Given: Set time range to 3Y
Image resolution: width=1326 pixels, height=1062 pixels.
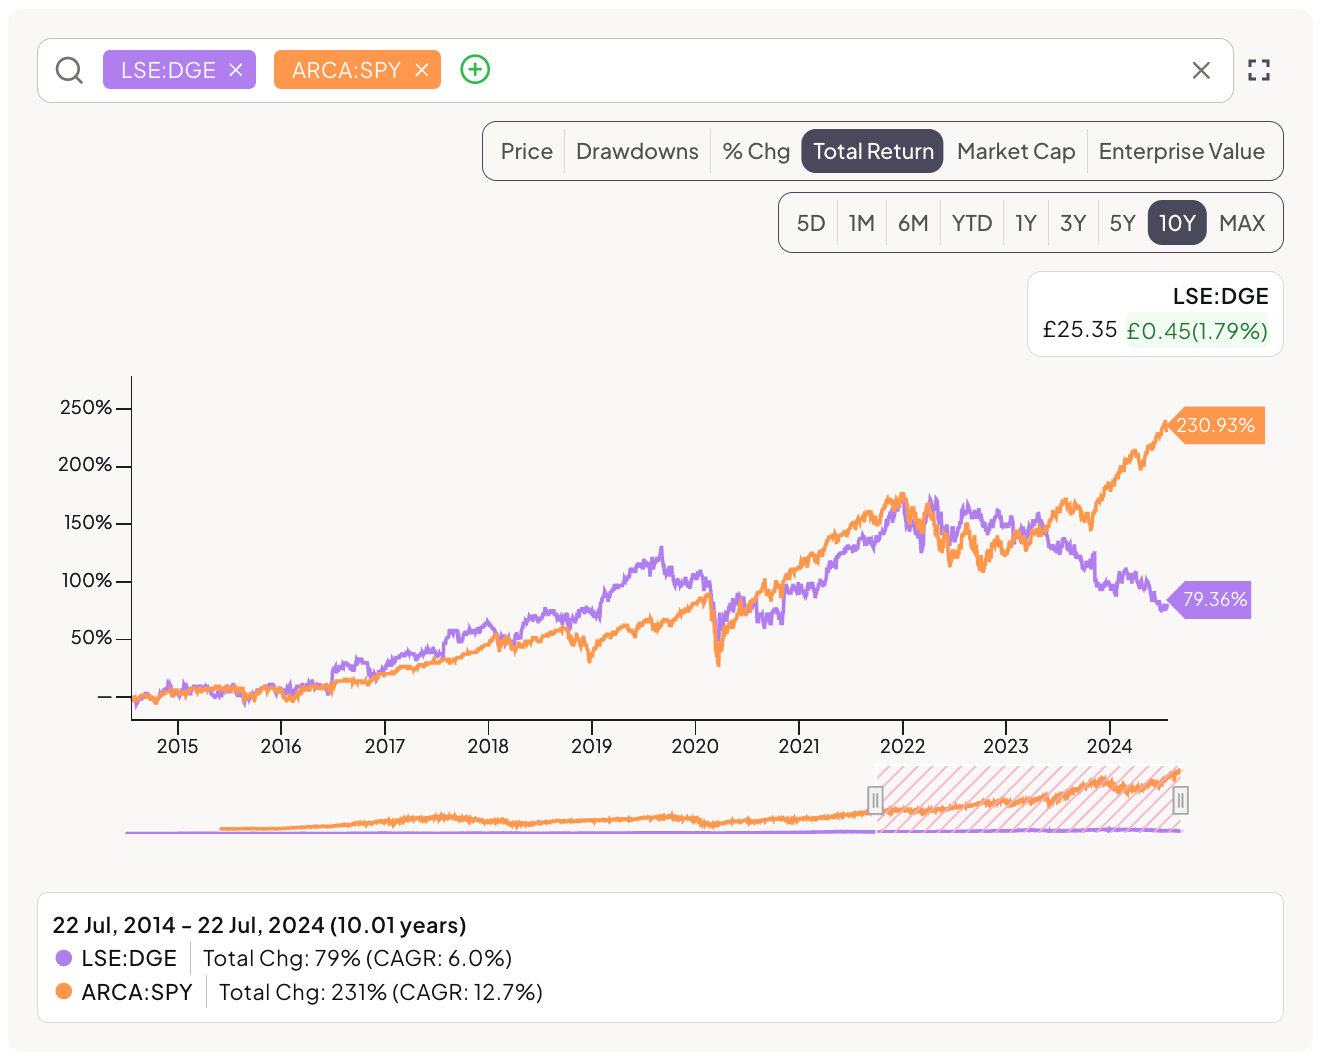Looking at the screenshot, I should [1073, 223].
